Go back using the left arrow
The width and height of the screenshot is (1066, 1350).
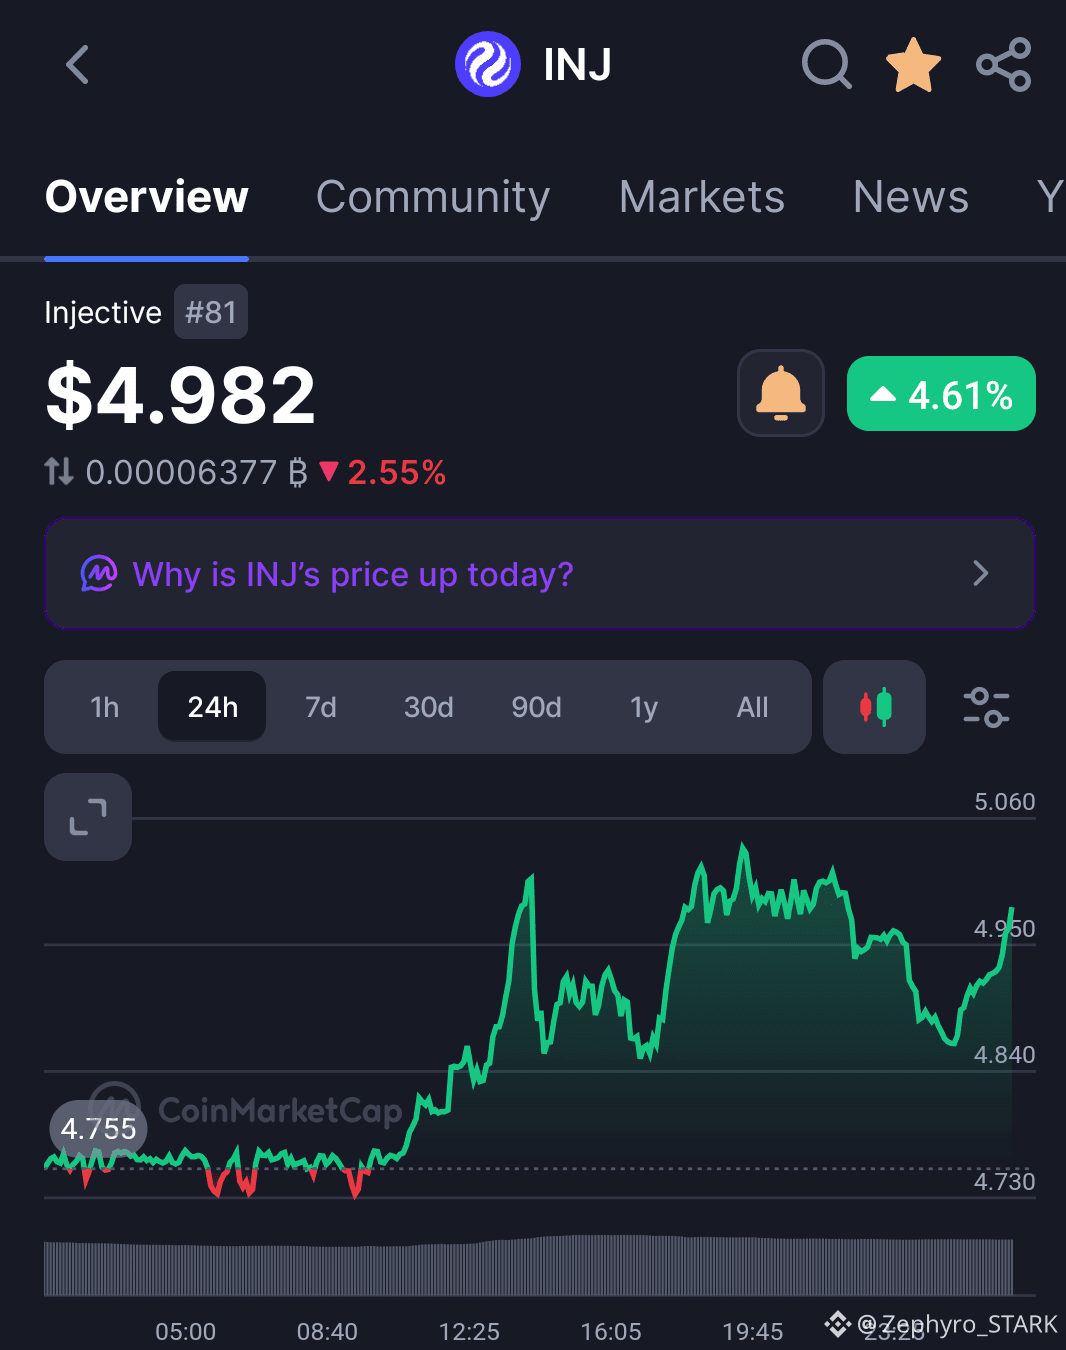point(78,65)
